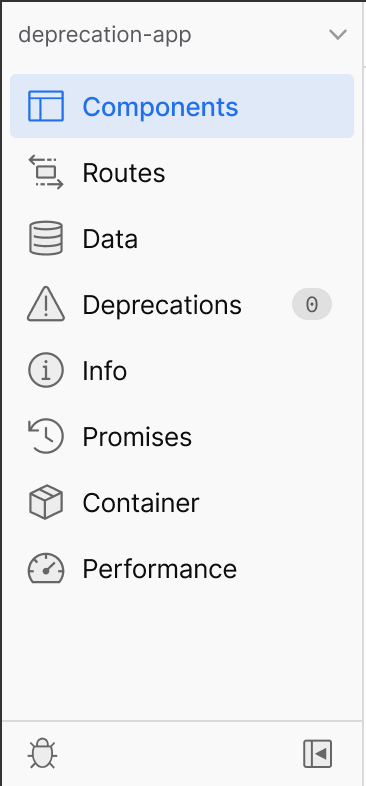
Task: Click the Deprecations count badge showing 0
Action: [312, 304]
